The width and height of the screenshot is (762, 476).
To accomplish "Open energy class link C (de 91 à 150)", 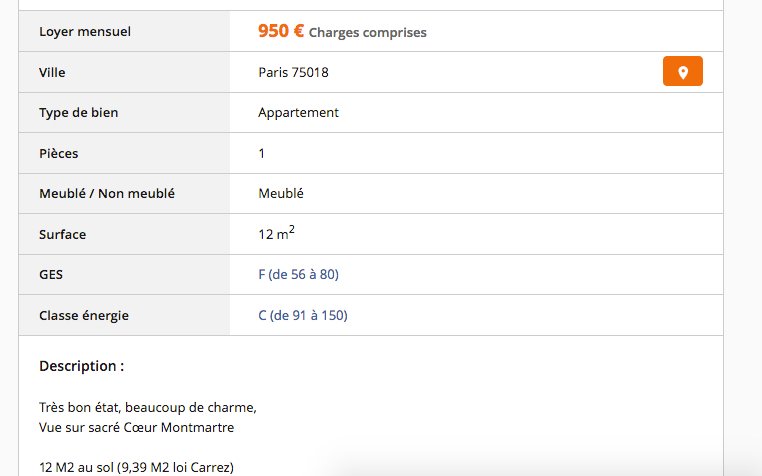I will [x=303, y=316].
